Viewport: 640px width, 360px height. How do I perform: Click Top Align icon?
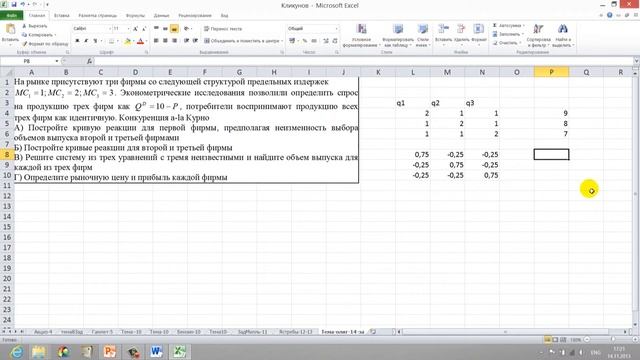pos(156,29)
